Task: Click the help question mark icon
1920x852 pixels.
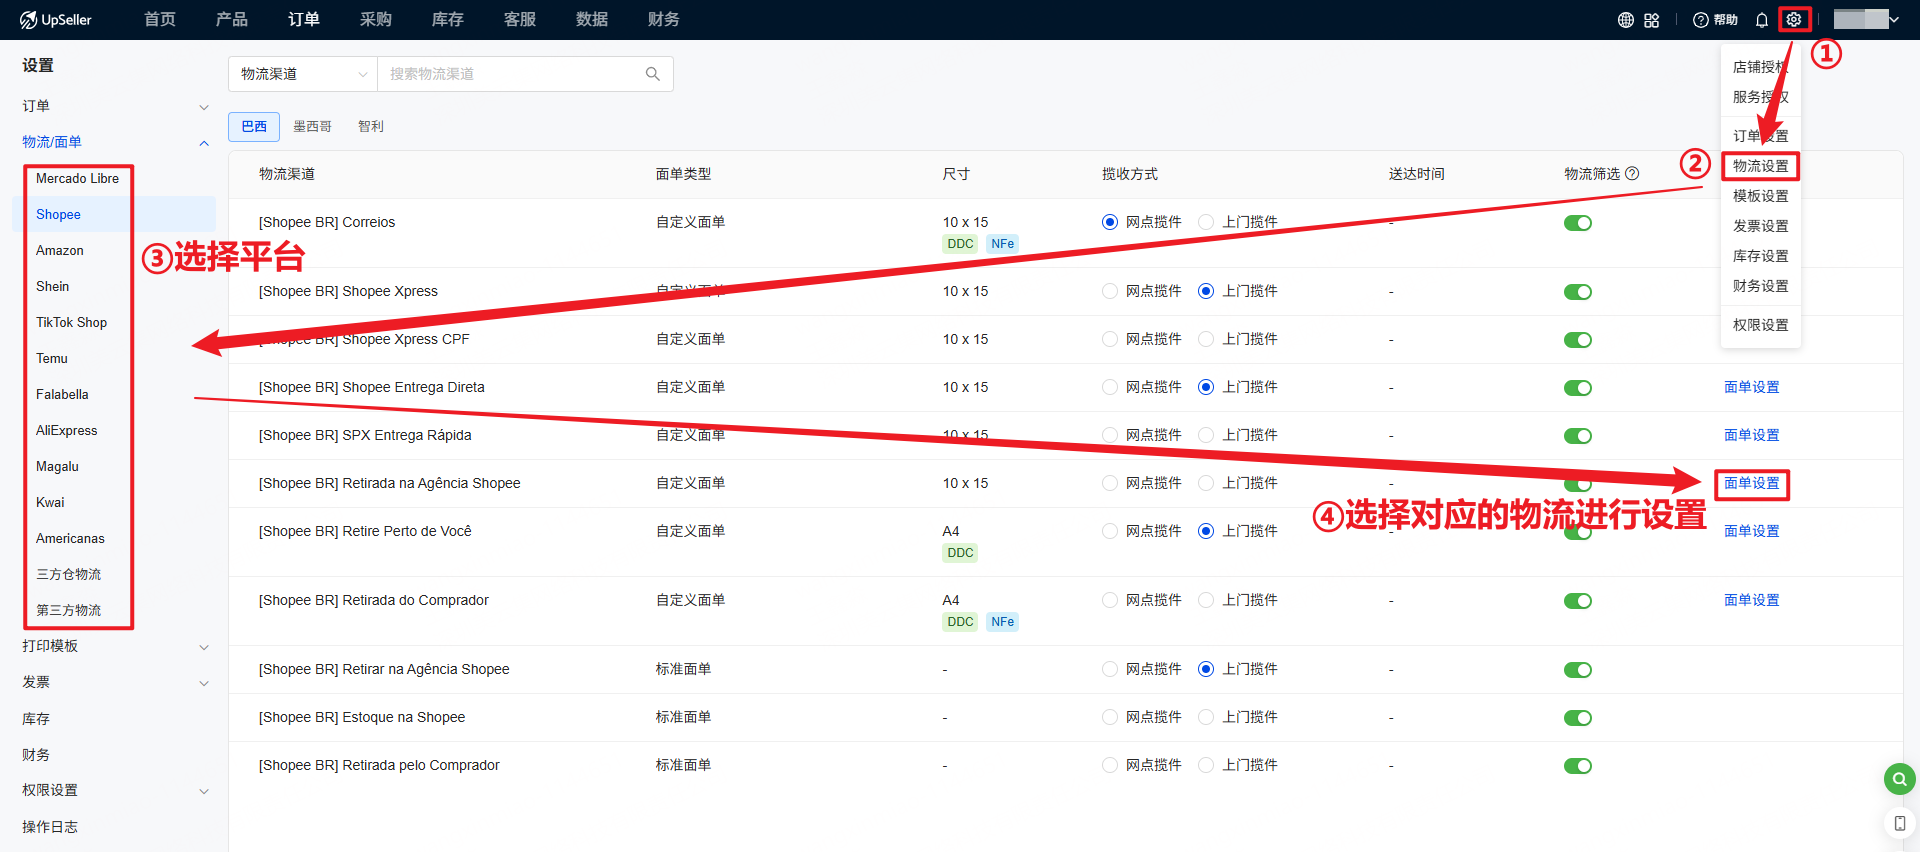Action: pos(1700,20)
